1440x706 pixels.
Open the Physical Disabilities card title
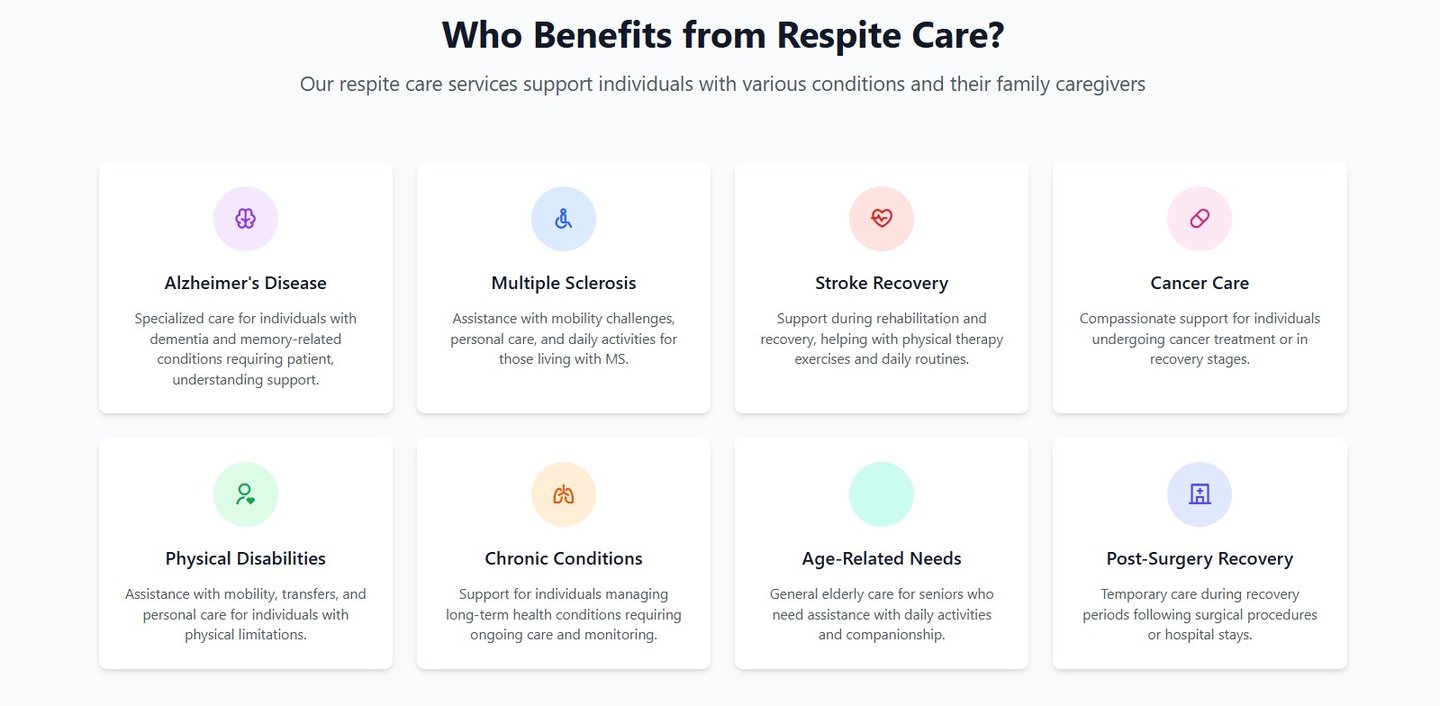pyautogui.click(x=246, y=558)
